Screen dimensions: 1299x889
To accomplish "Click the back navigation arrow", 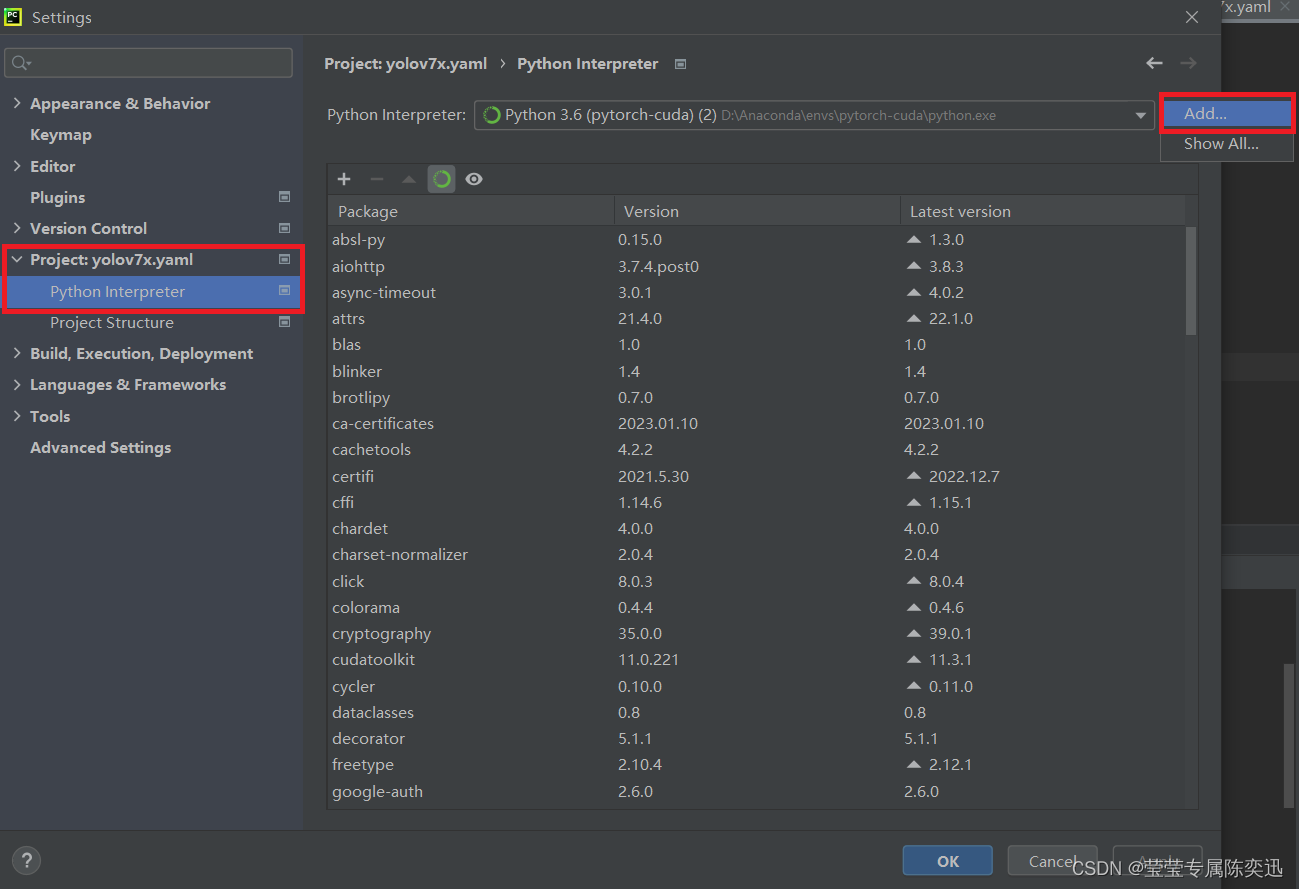I will tap(1154, 63).
